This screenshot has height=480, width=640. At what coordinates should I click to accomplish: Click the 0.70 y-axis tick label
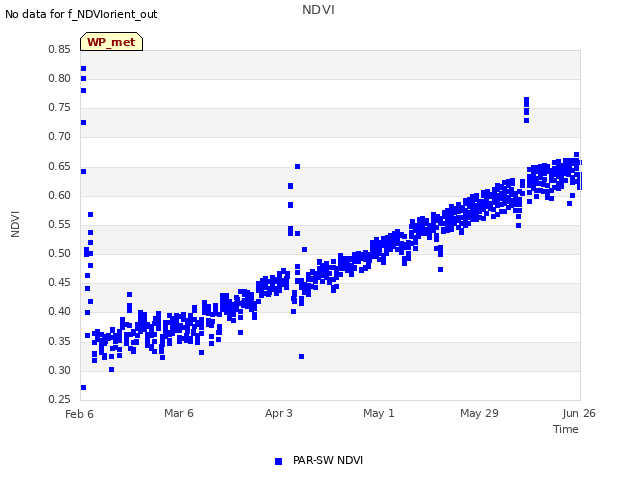coord(59,136)
